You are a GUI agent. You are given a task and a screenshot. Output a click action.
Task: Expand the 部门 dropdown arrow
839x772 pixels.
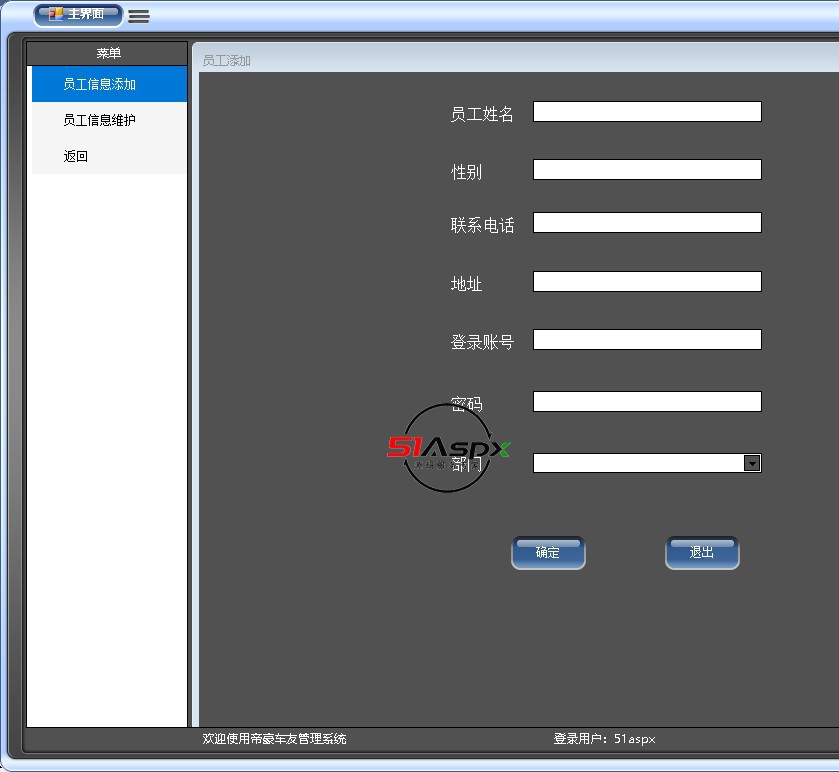752,463
